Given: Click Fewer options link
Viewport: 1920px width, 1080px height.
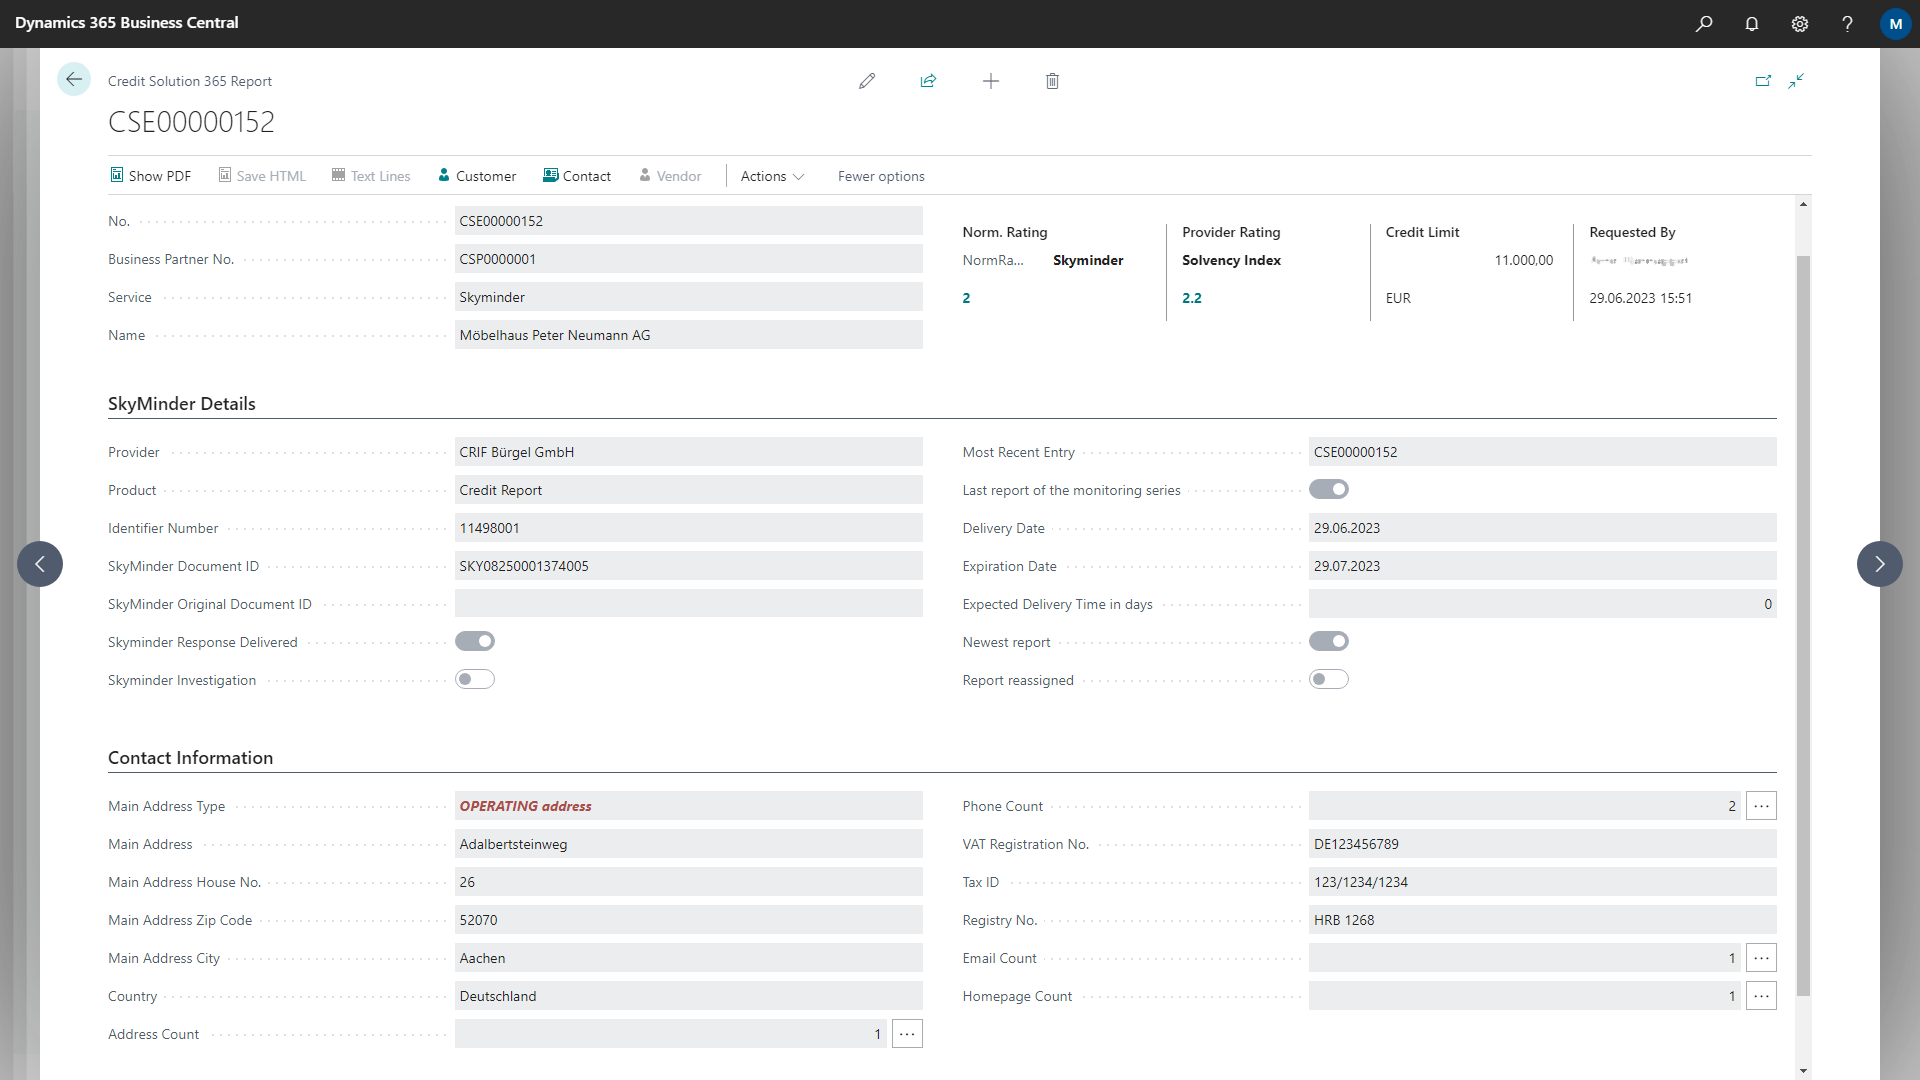Looking at the screenshot, I should [x=881, y=176].
